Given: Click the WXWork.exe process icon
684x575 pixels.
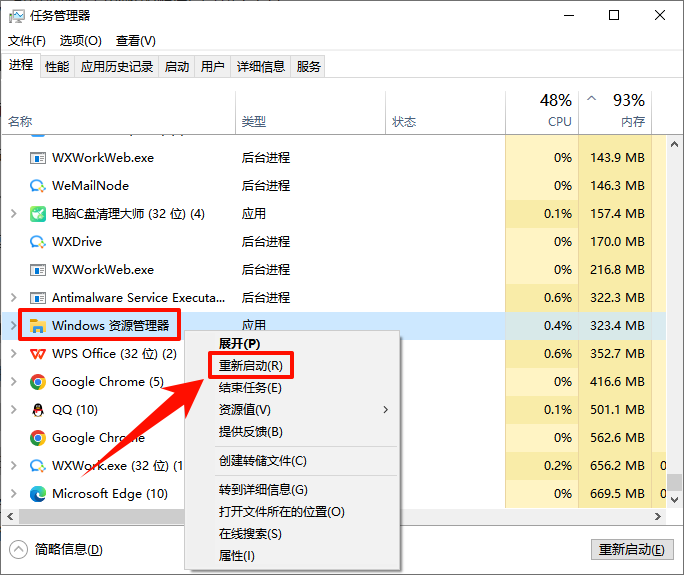Looking at the screenshot, I should [38, 466].
